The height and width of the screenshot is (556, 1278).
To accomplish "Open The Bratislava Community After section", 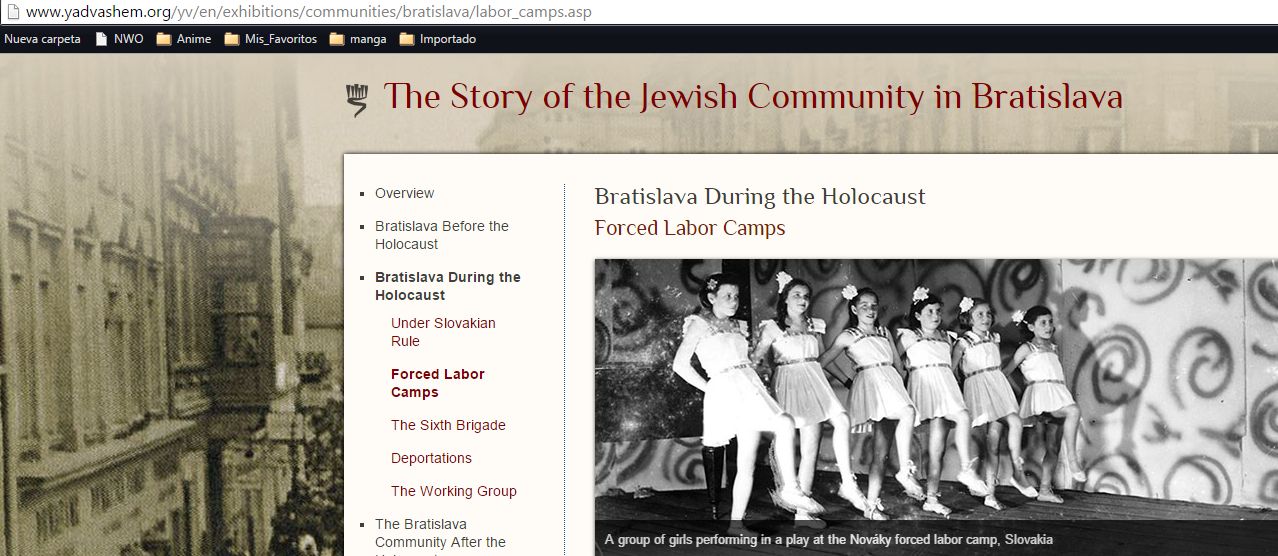I will [440, 533].
